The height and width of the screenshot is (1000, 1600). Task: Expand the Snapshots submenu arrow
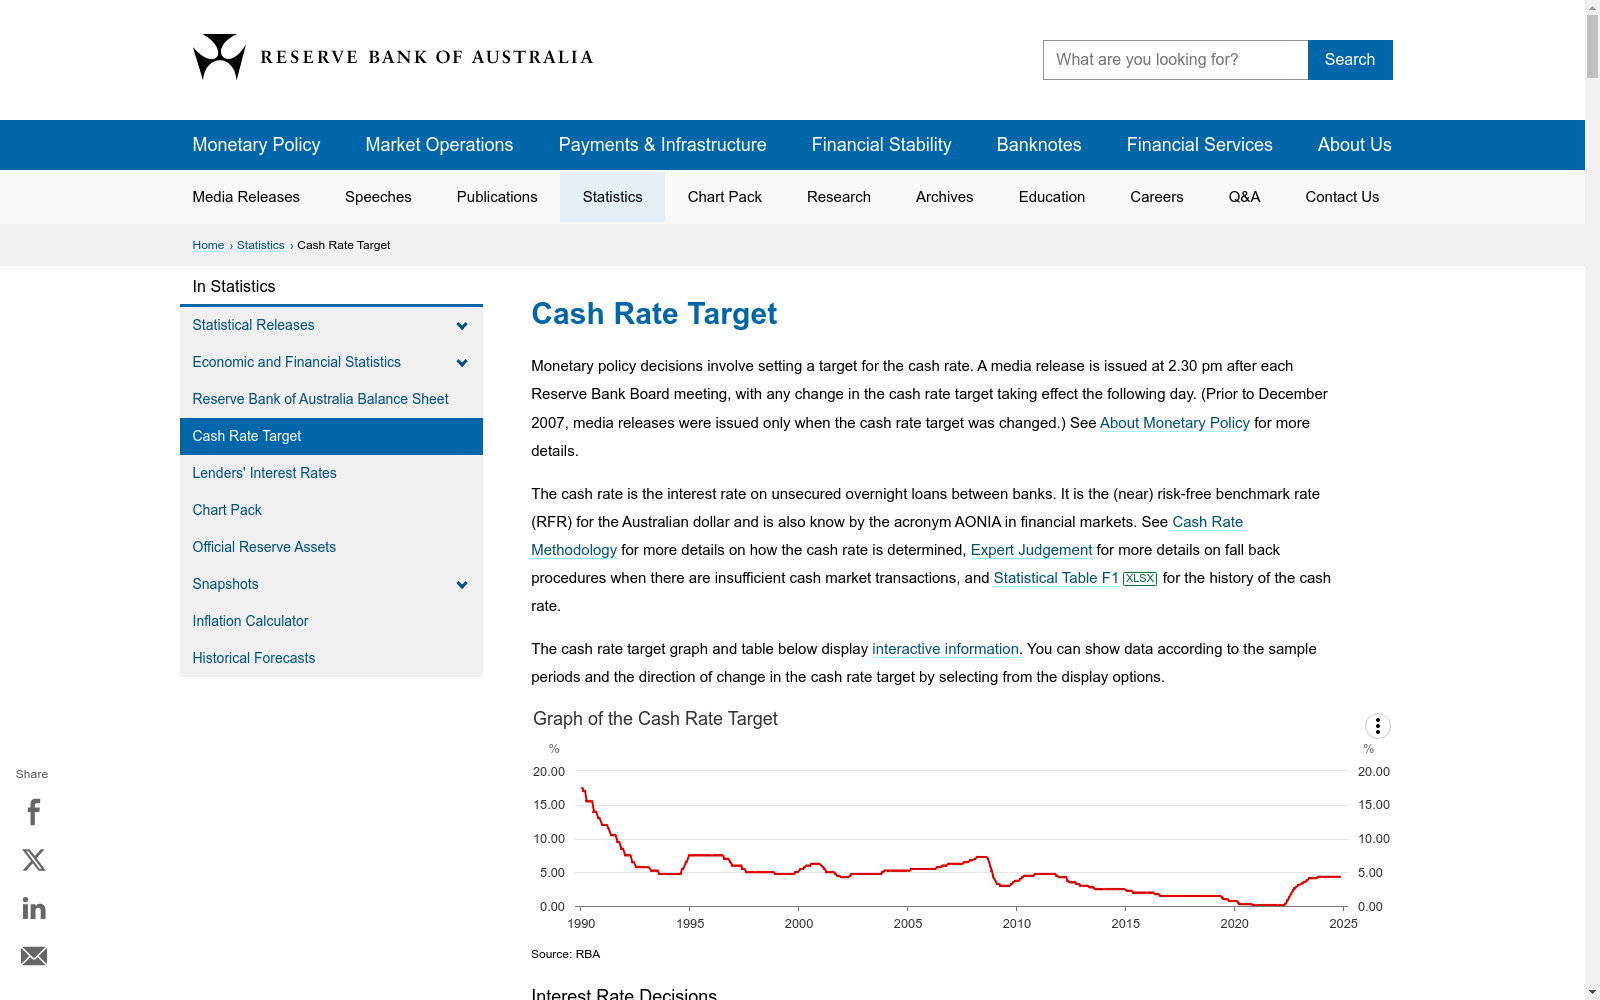(462, 585)
